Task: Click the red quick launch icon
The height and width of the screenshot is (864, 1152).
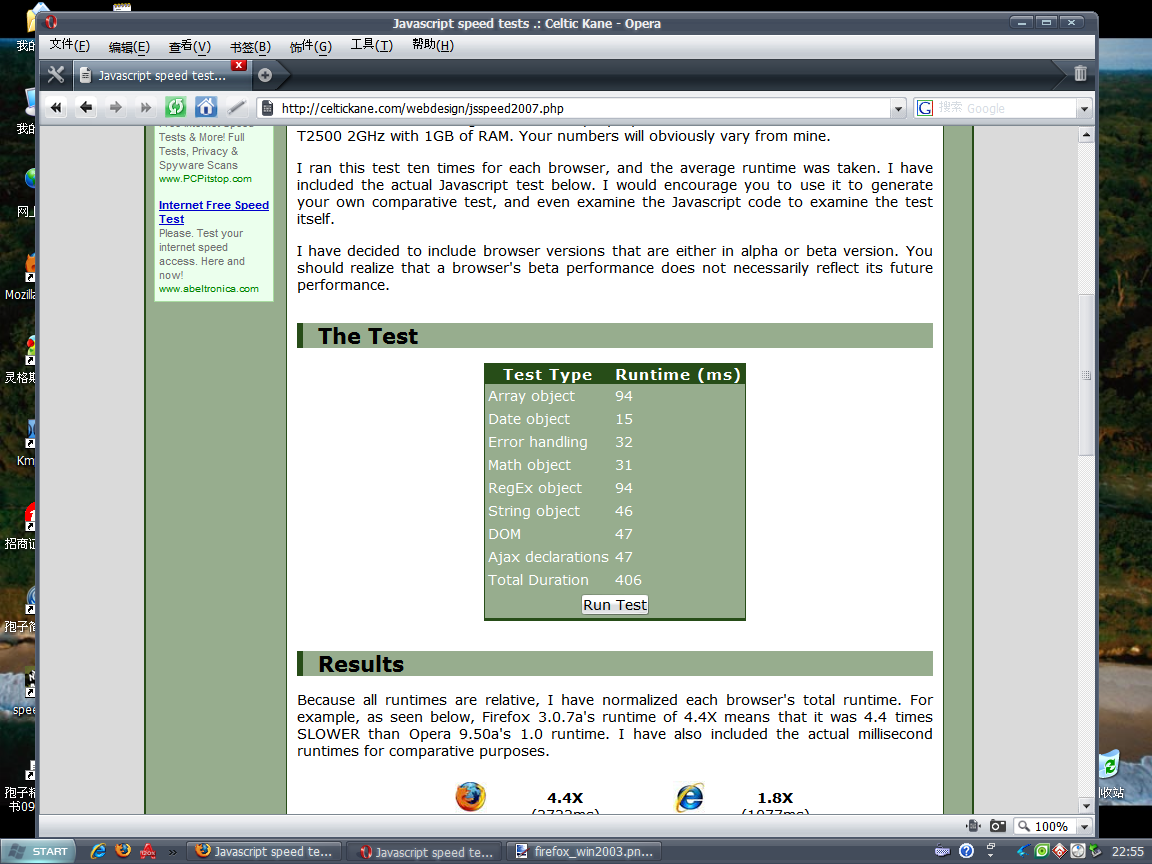Action: tap(148, 851)
